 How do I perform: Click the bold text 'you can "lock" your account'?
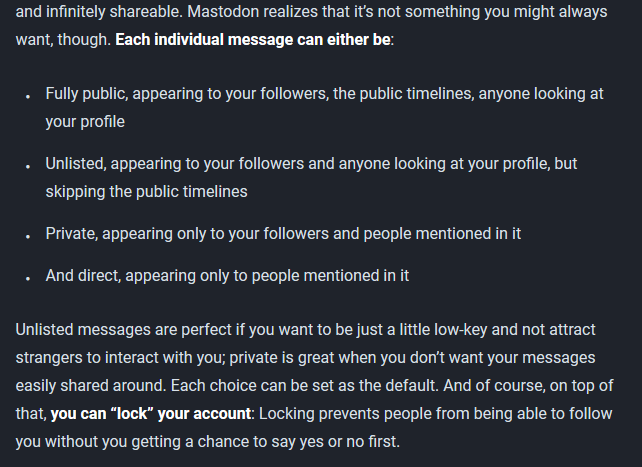151,413
